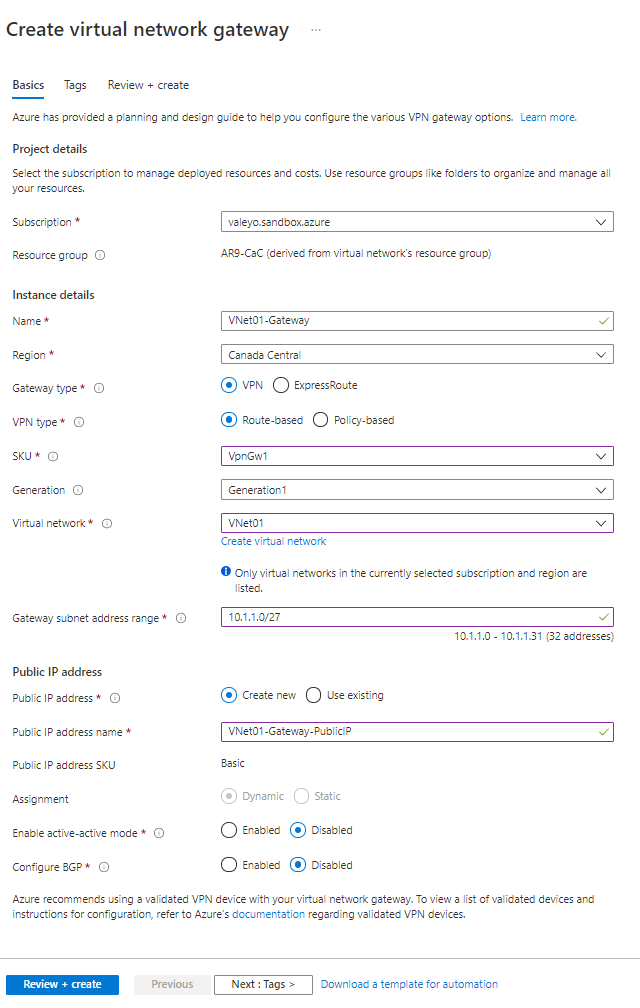Click the Gateway type info icon
Screen dimensions: 640x1008
pyautogui.click(x=99, y=388)
